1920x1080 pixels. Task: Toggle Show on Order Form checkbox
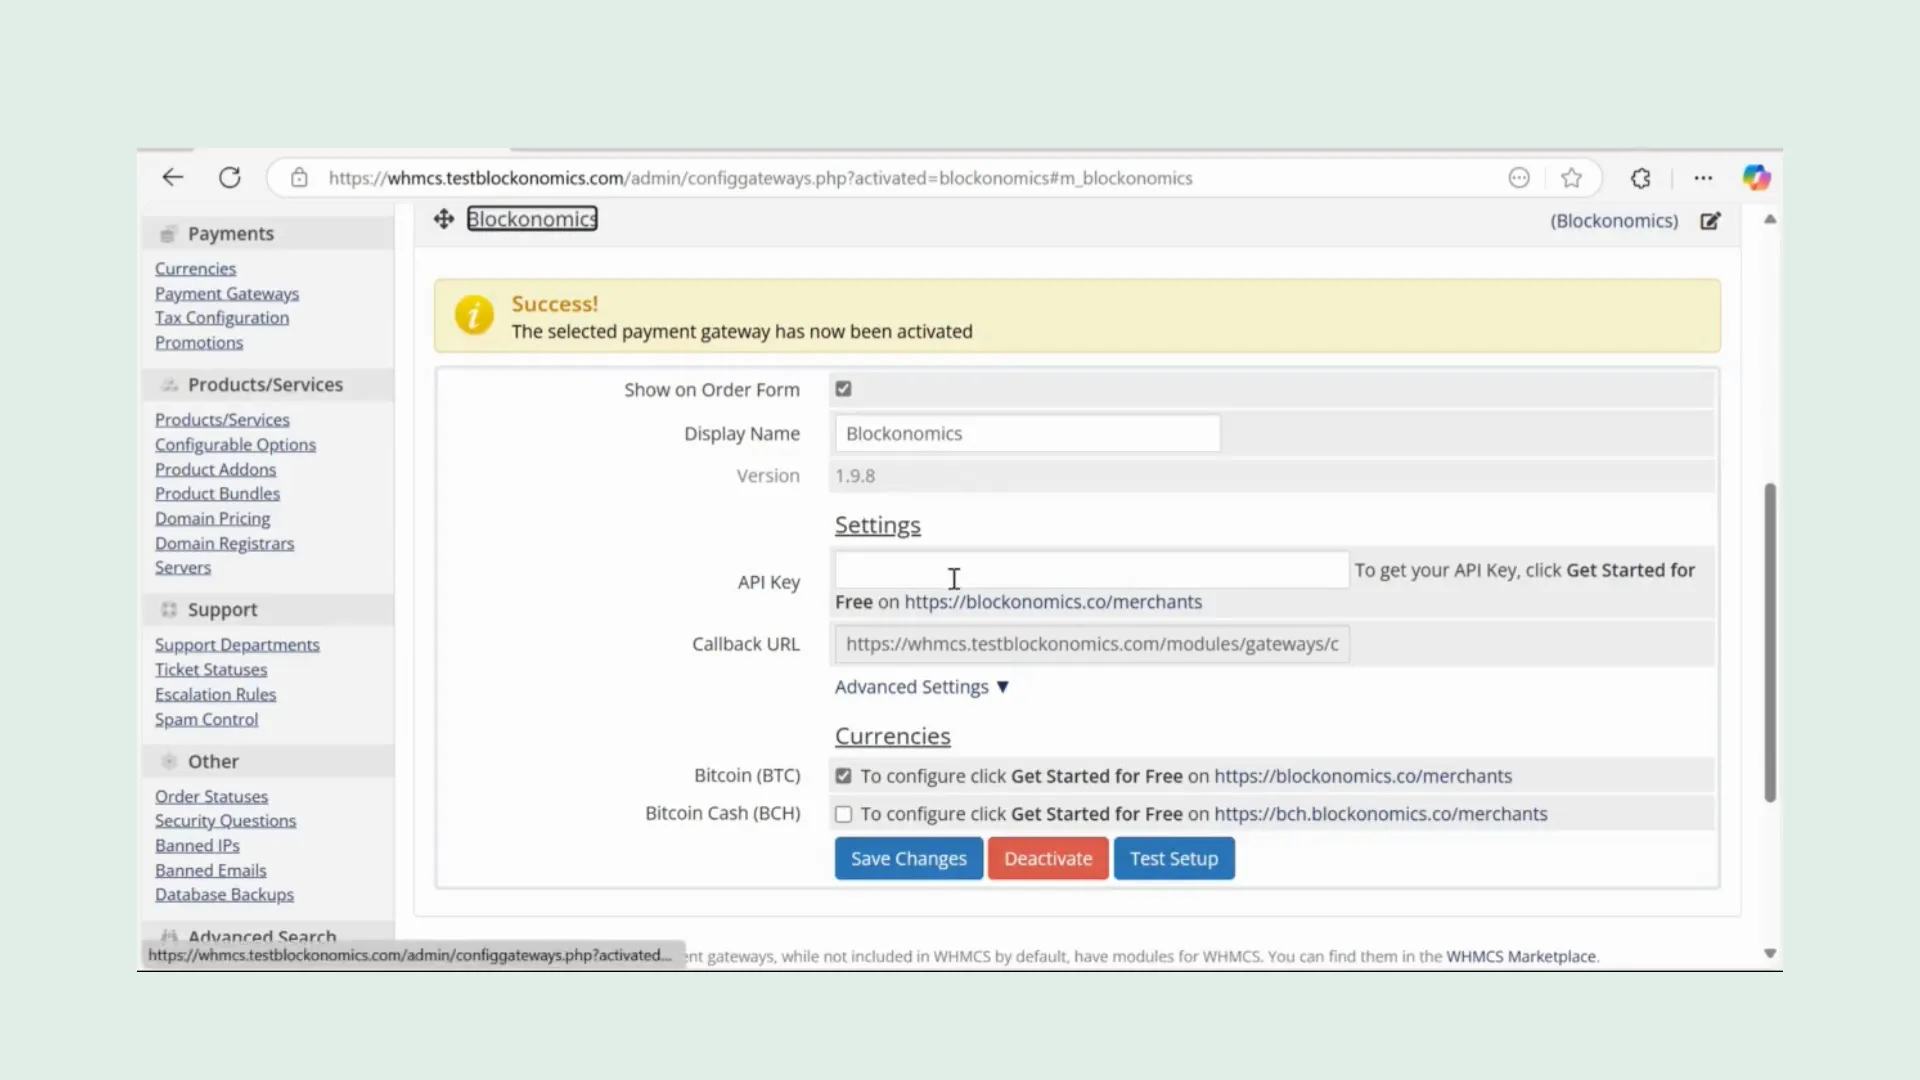coord(844,389)
